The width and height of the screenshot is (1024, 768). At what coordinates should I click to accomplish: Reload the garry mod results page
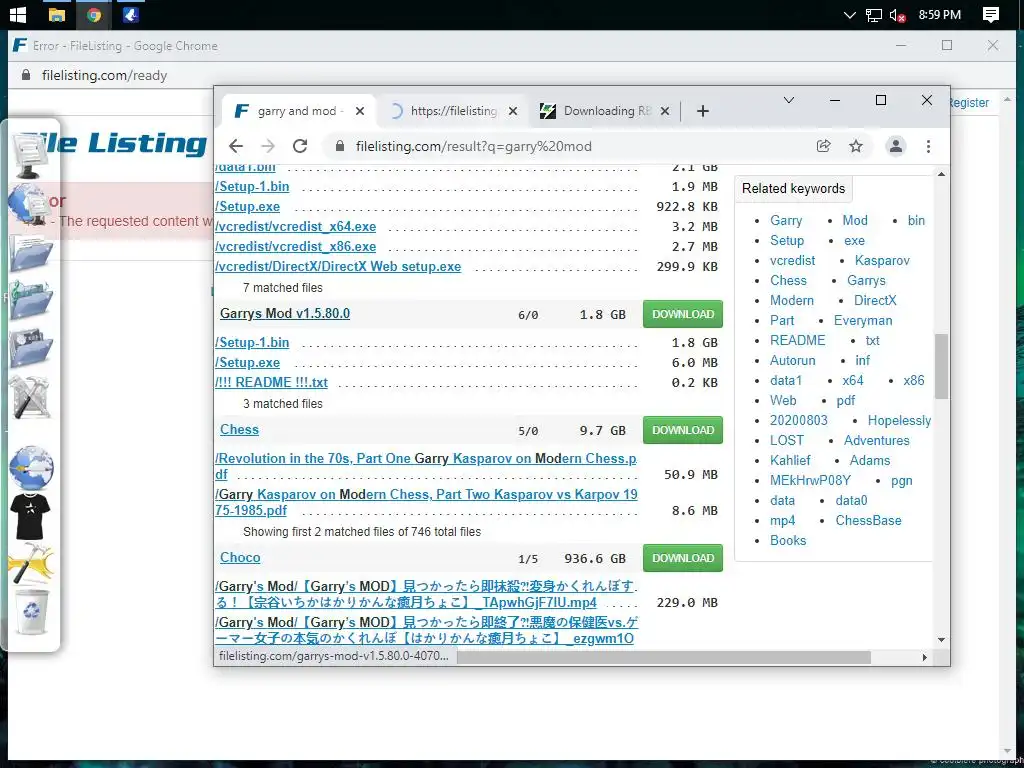300,146
